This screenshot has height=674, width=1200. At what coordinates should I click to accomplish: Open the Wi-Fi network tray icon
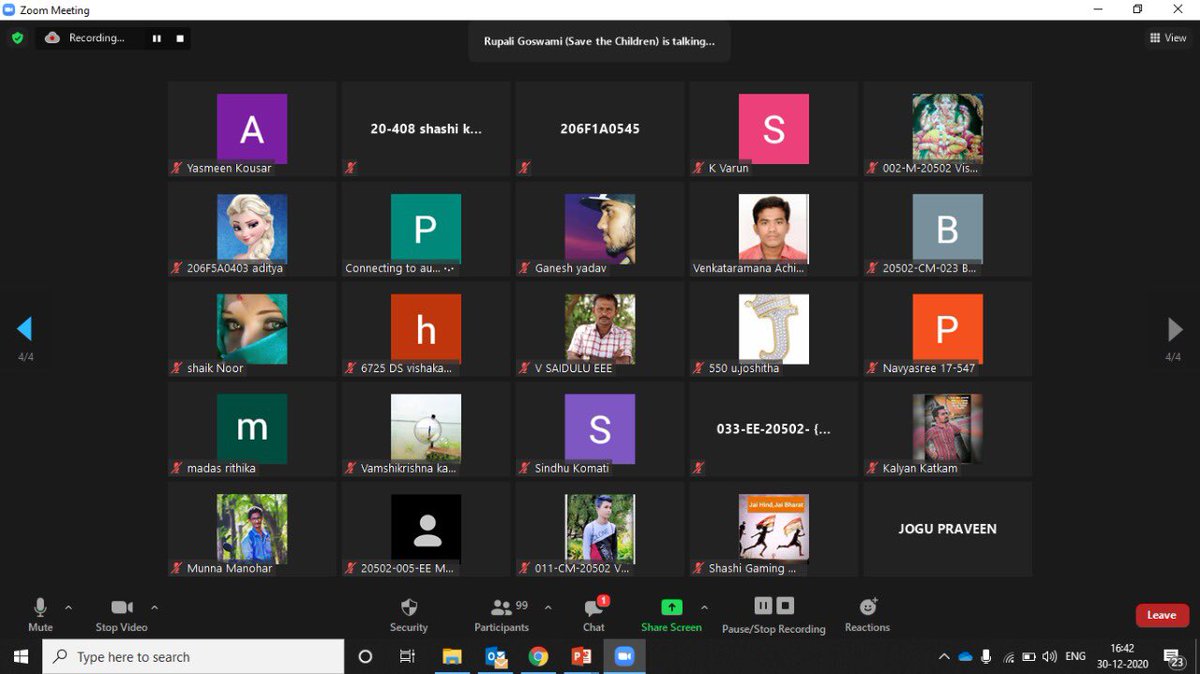(1008, 657)
